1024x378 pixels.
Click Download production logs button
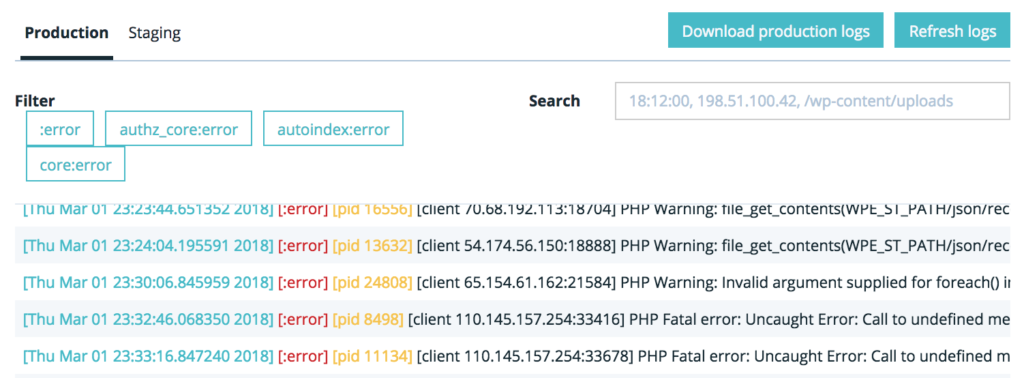coord(775,31)
